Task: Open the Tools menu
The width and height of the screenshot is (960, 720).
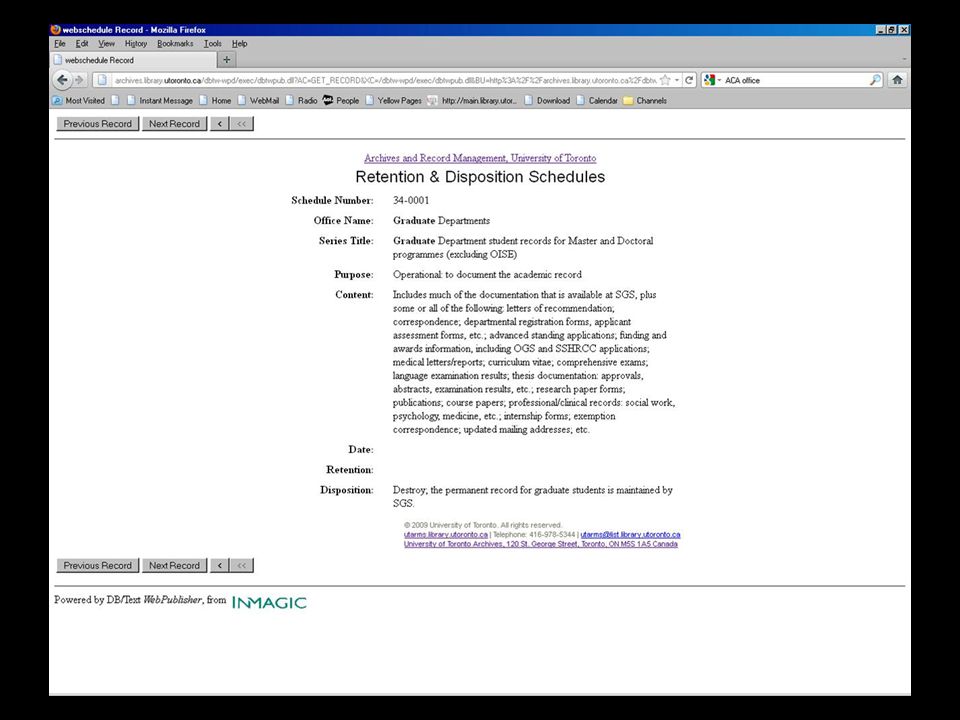Action: (212, 43)
